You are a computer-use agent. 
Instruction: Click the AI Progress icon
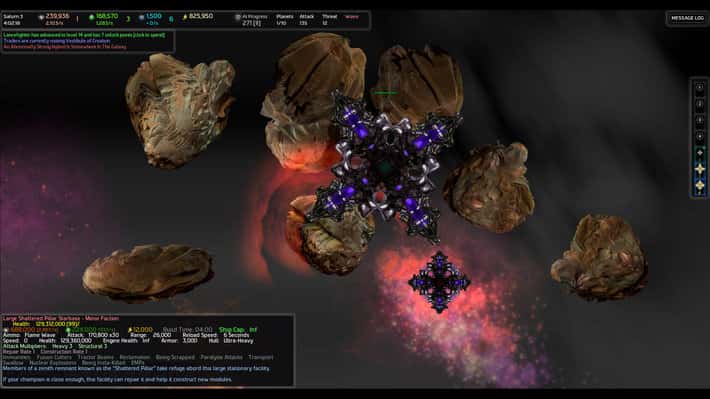[237, 17]
